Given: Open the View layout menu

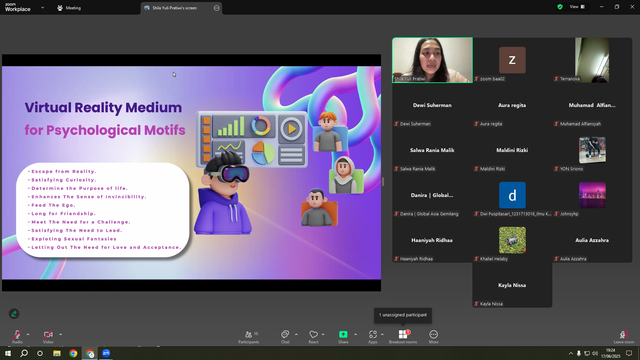Looking at the screenshot, I should [577, 7].
